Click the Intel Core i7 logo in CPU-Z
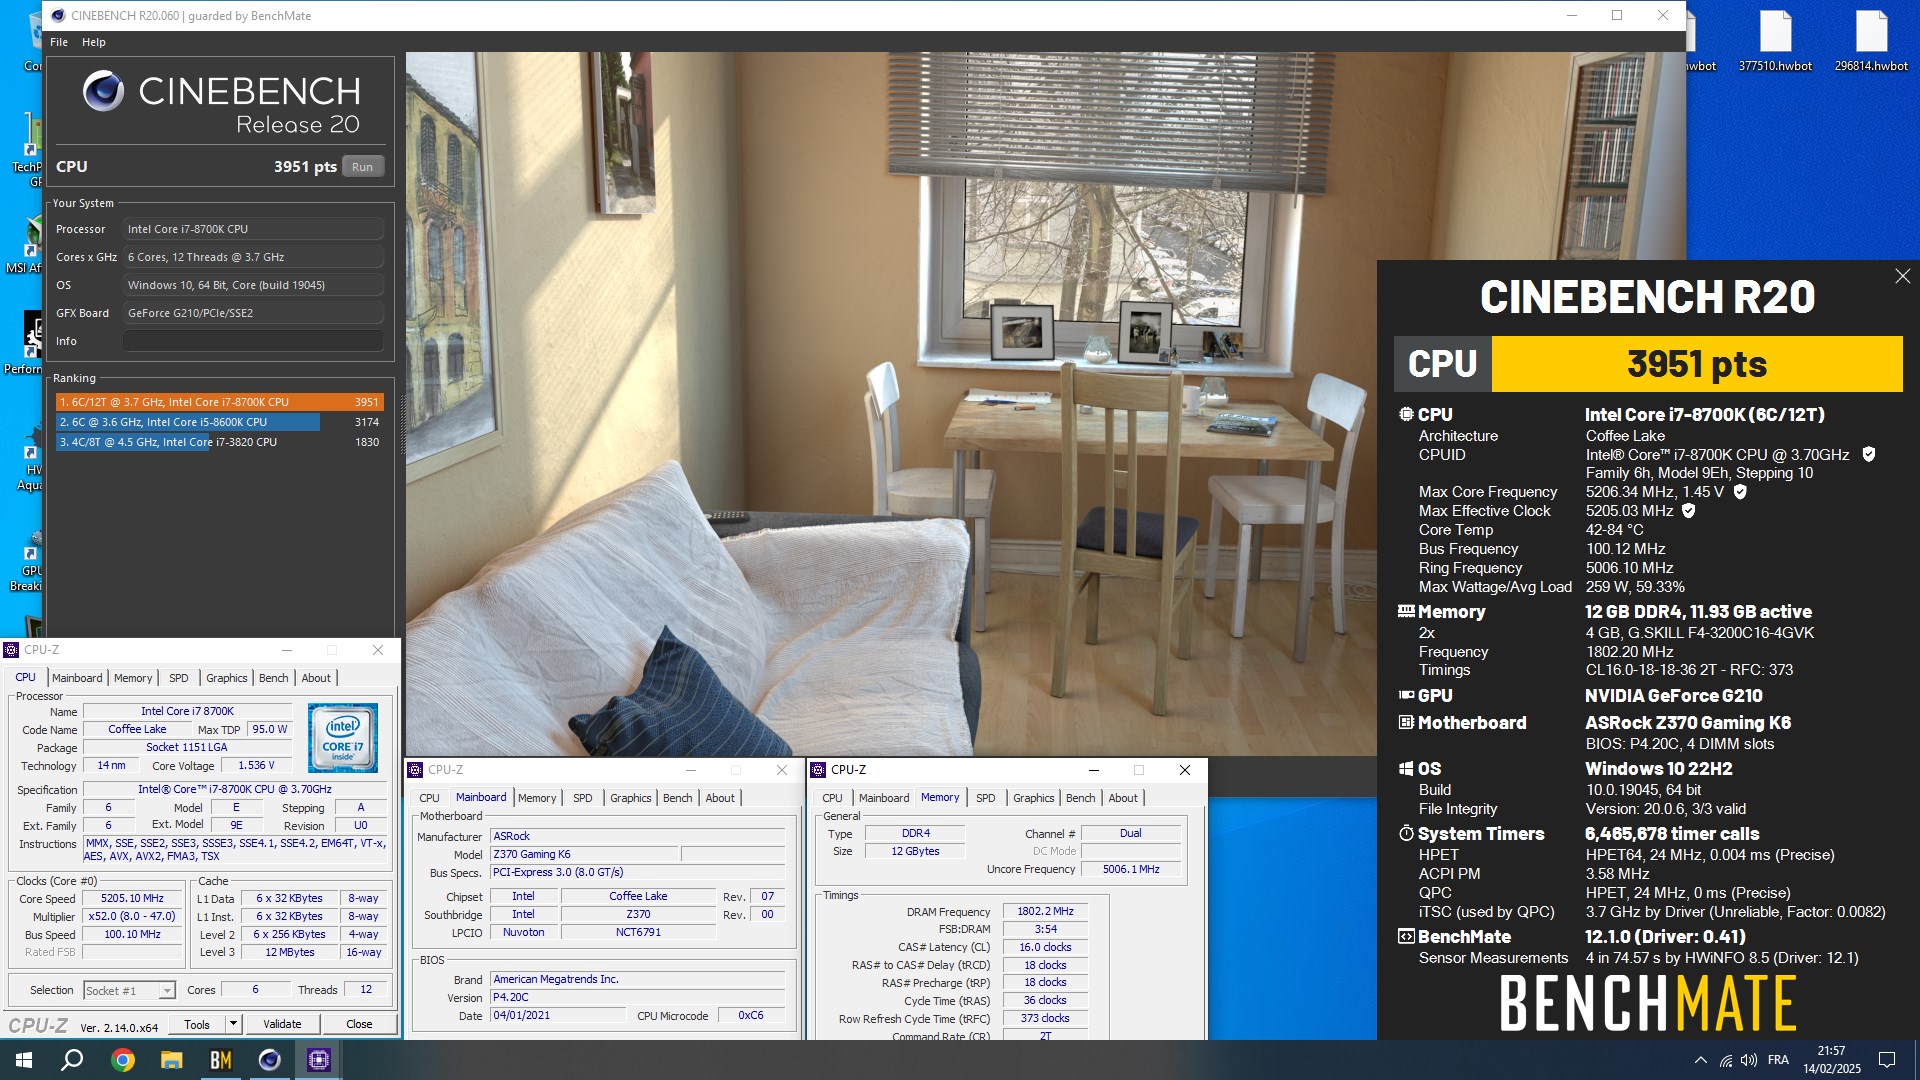The height and width of the screenshot is (1080, 1920). point(343,738)
